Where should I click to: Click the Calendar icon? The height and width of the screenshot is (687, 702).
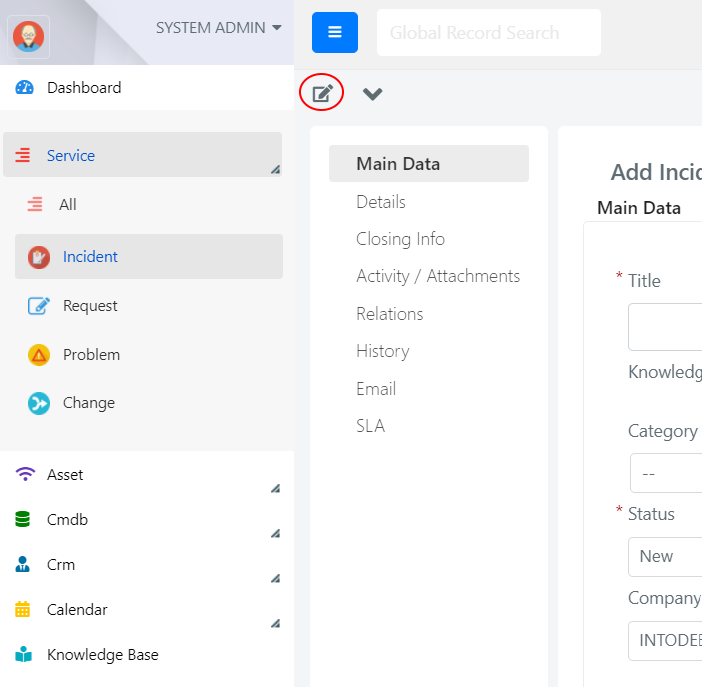pyautogui.click(x=22, y=610)
